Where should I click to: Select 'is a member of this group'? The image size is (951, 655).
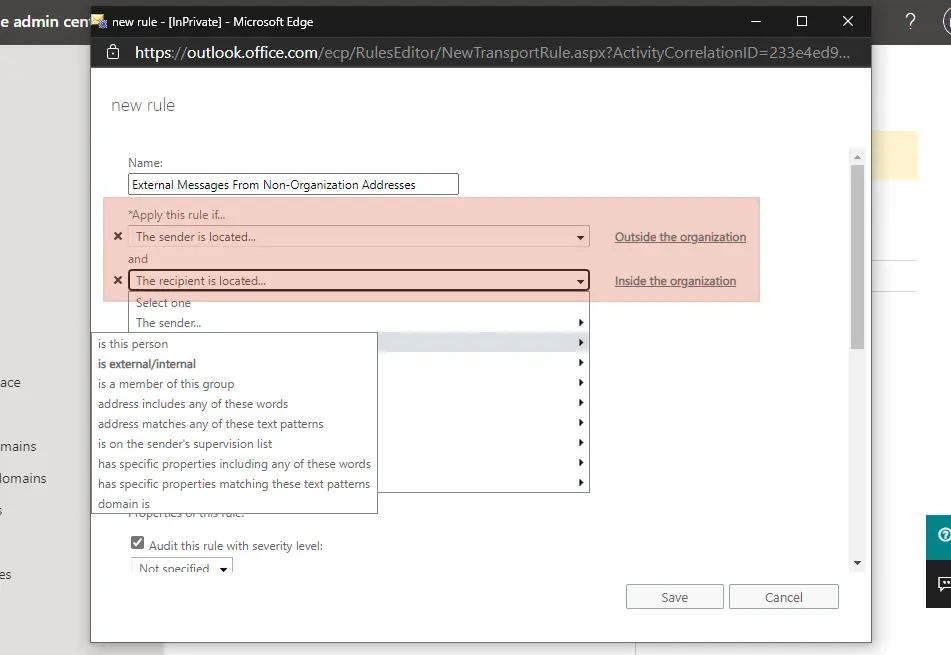click(234, 384)
